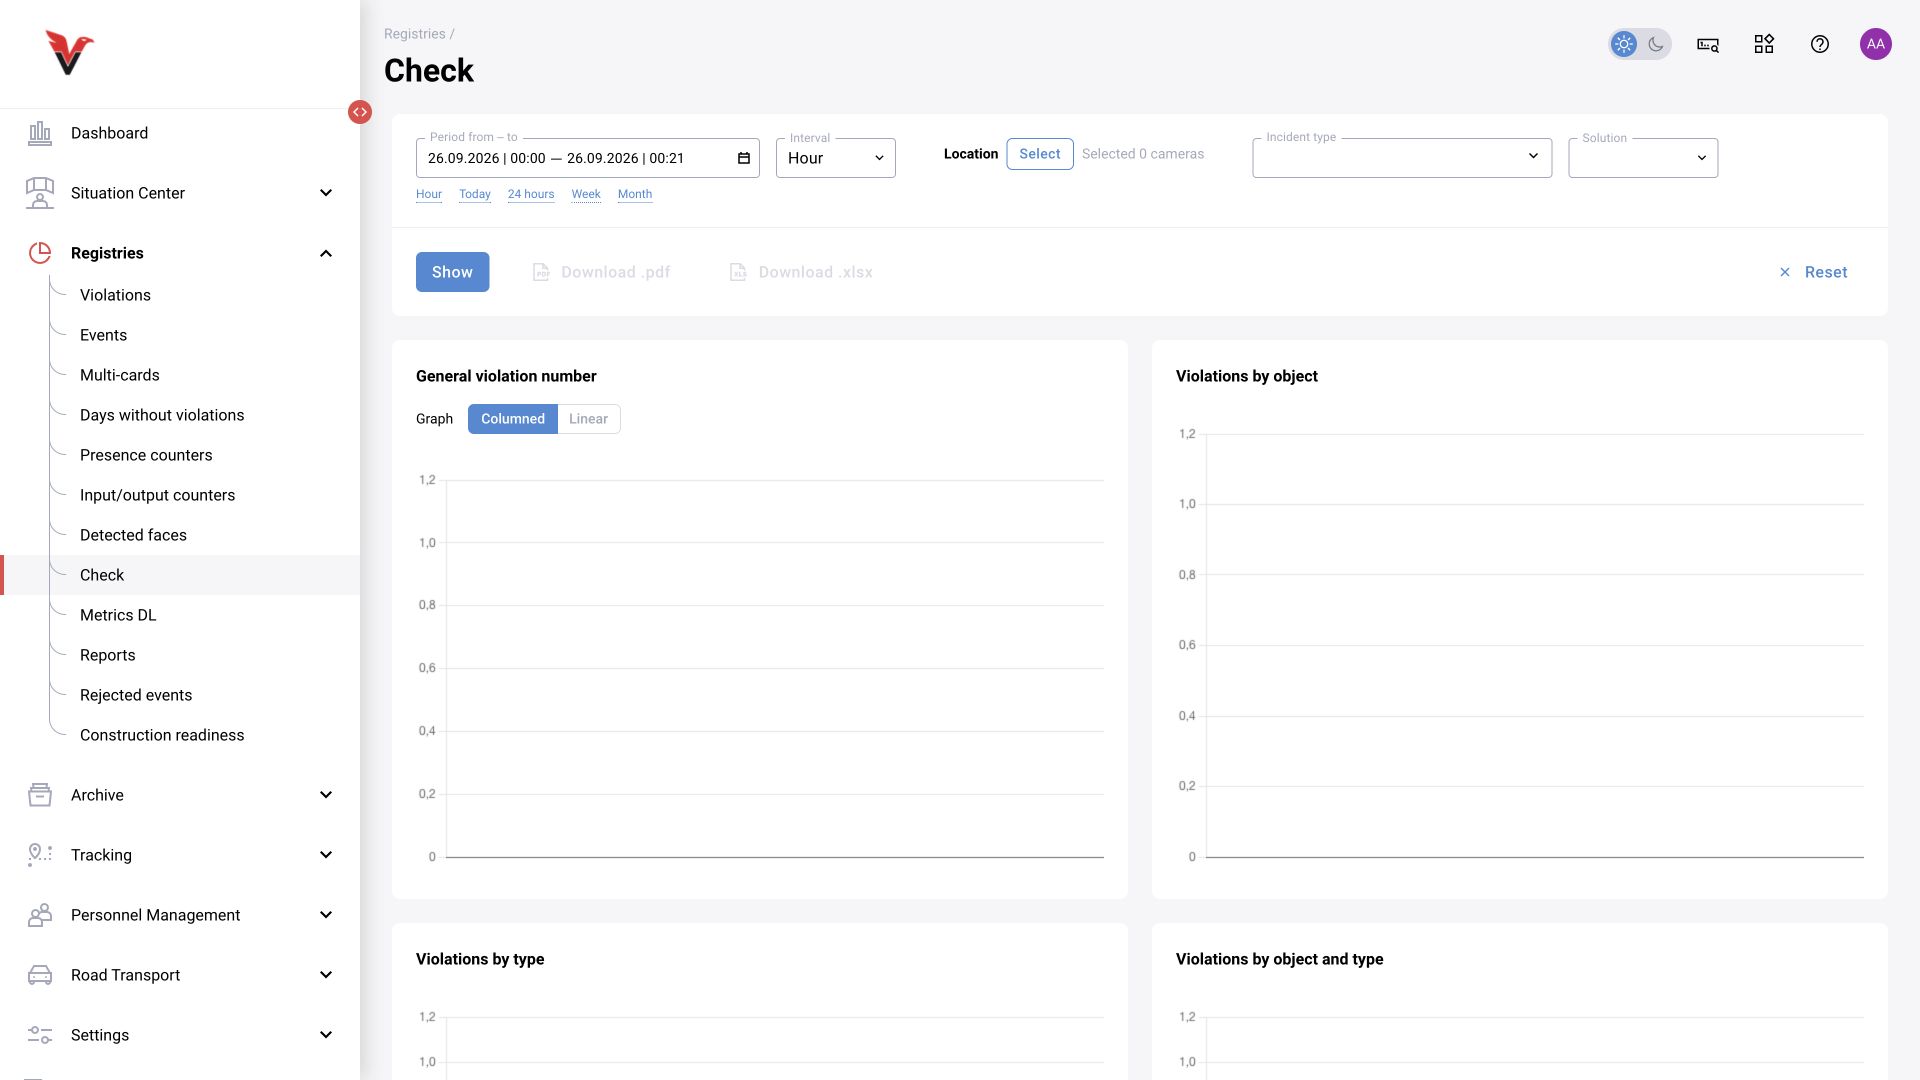This screenshot has height=1080, width=1920.
Task: Expand the Settings section chevron
Action: point(326,1035)
